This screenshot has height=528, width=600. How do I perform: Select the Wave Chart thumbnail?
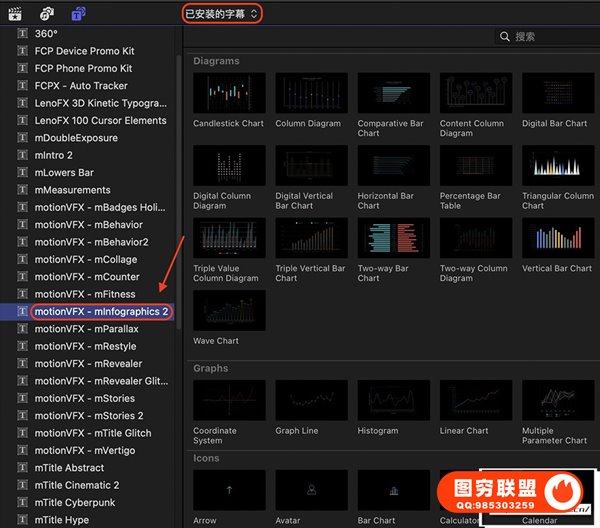pos(229,311)
